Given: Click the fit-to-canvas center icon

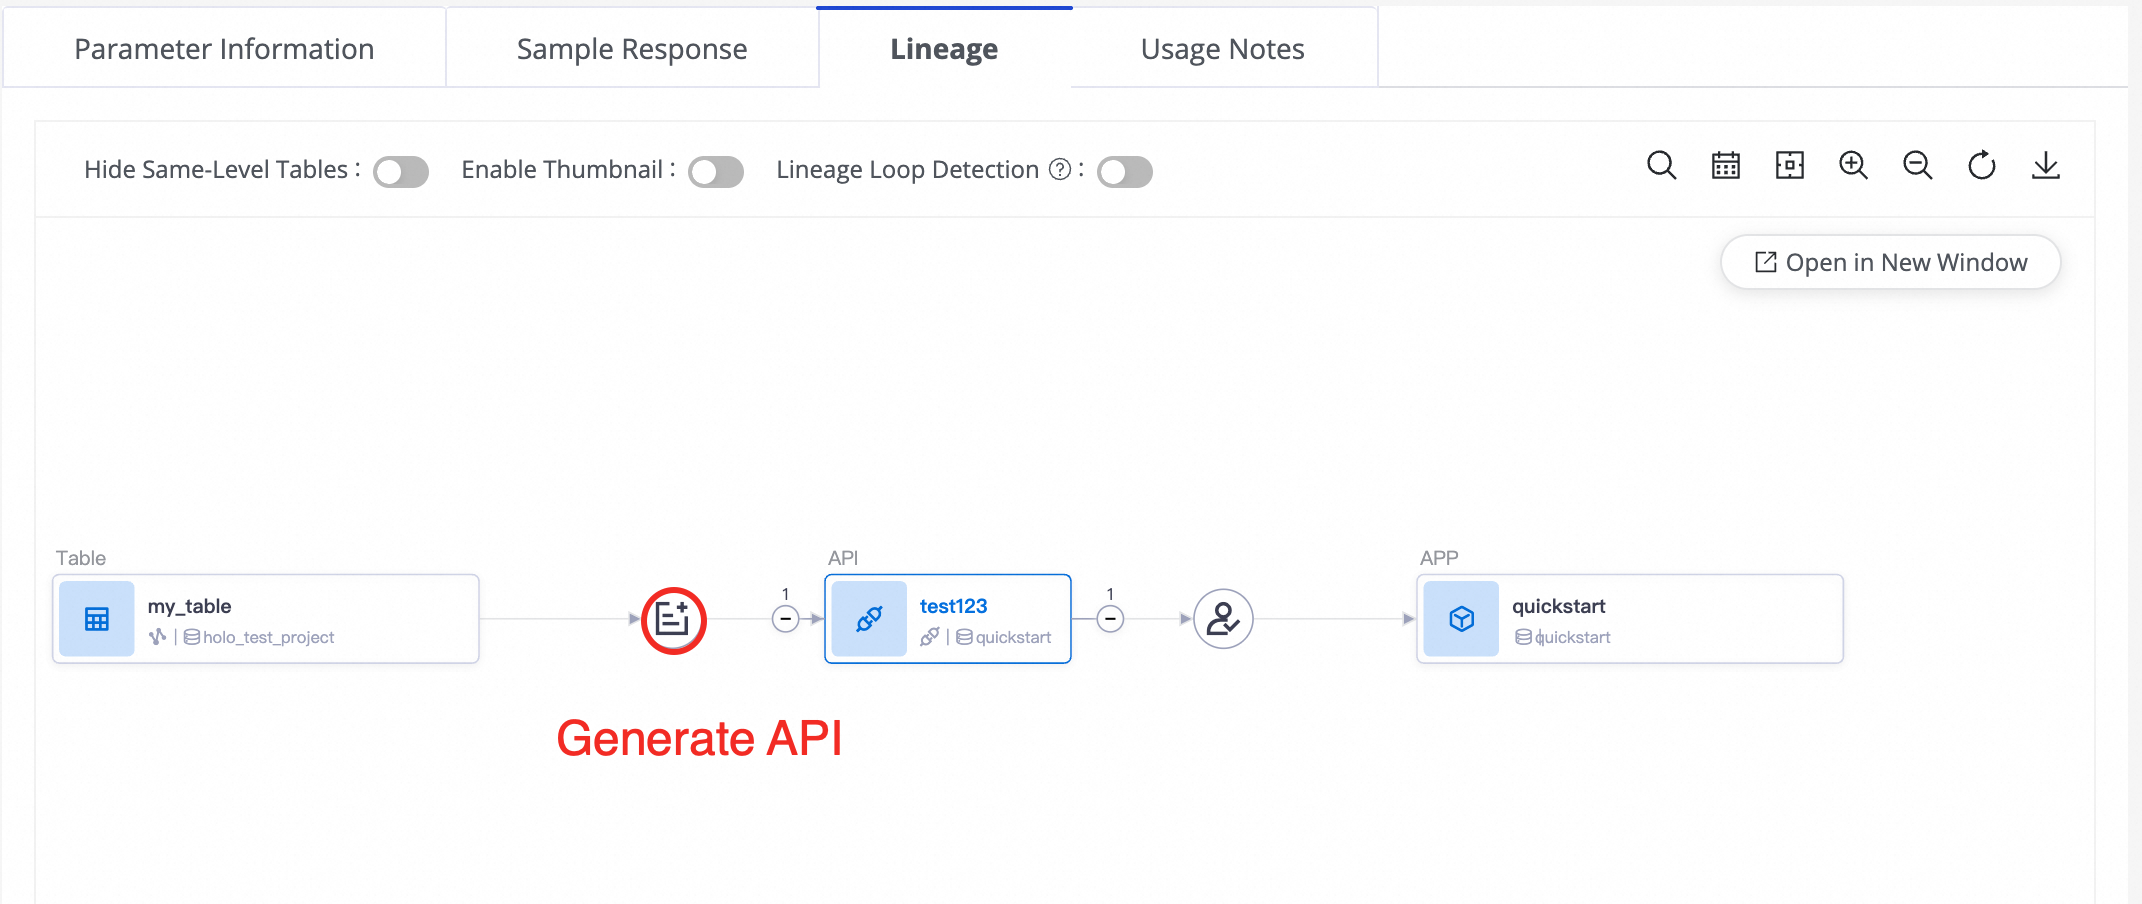Looking at the screenshot, I should click(1789, 165).
